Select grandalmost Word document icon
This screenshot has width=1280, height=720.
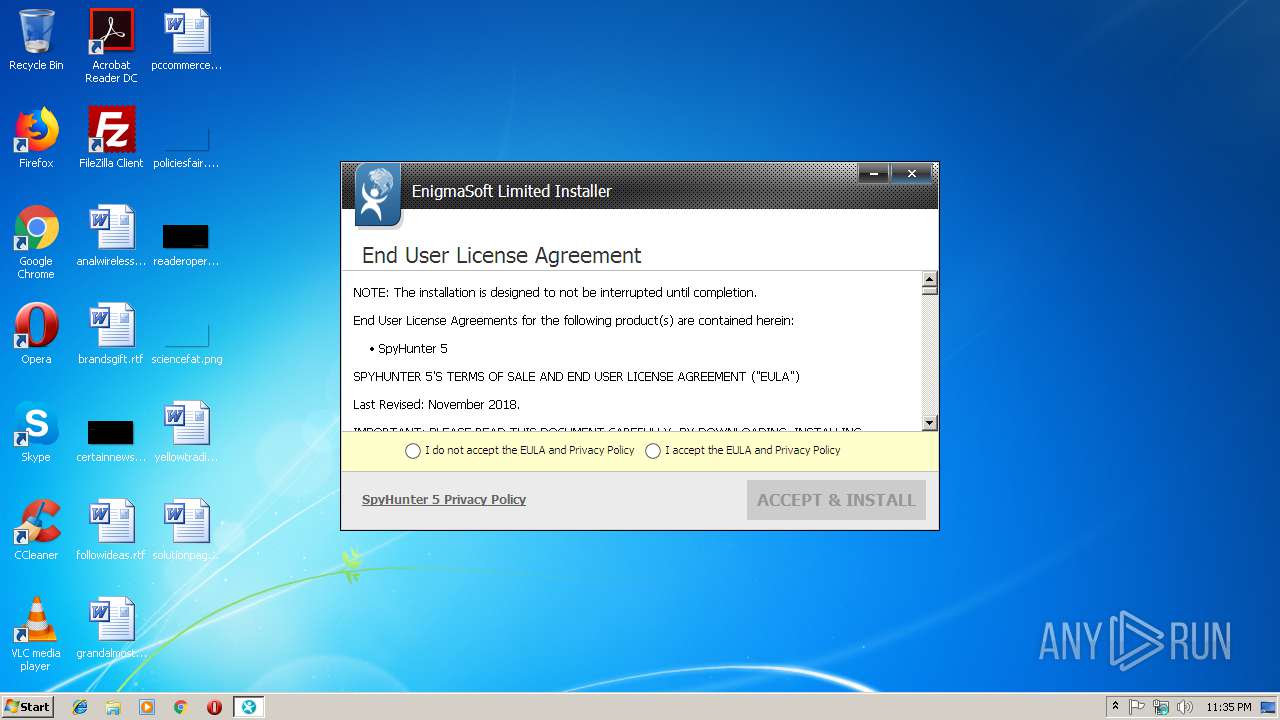111,628
